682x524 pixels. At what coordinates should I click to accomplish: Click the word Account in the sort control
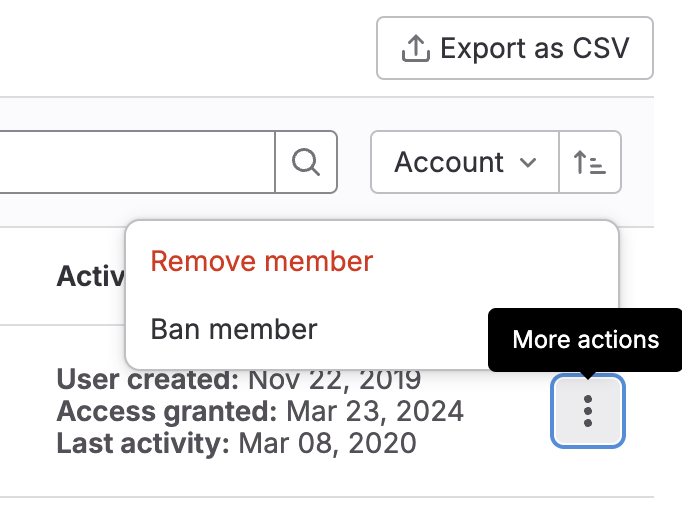click(449, 162)
